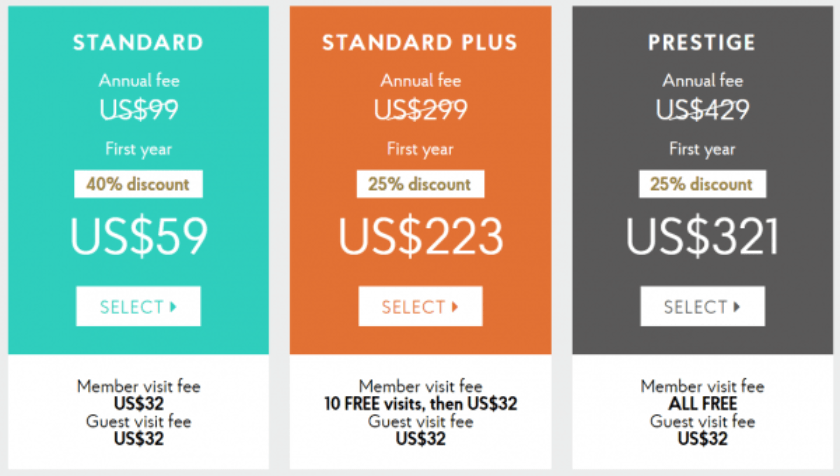Click the SELECT button for Standard plan
This screenshot has height=476, width=840.
[x=138, y=306]
